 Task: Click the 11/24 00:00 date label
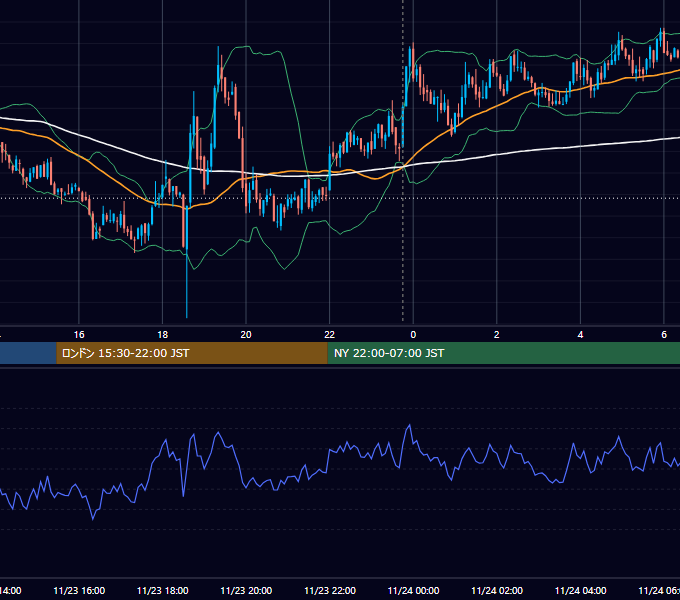click(x=413, y=590)
